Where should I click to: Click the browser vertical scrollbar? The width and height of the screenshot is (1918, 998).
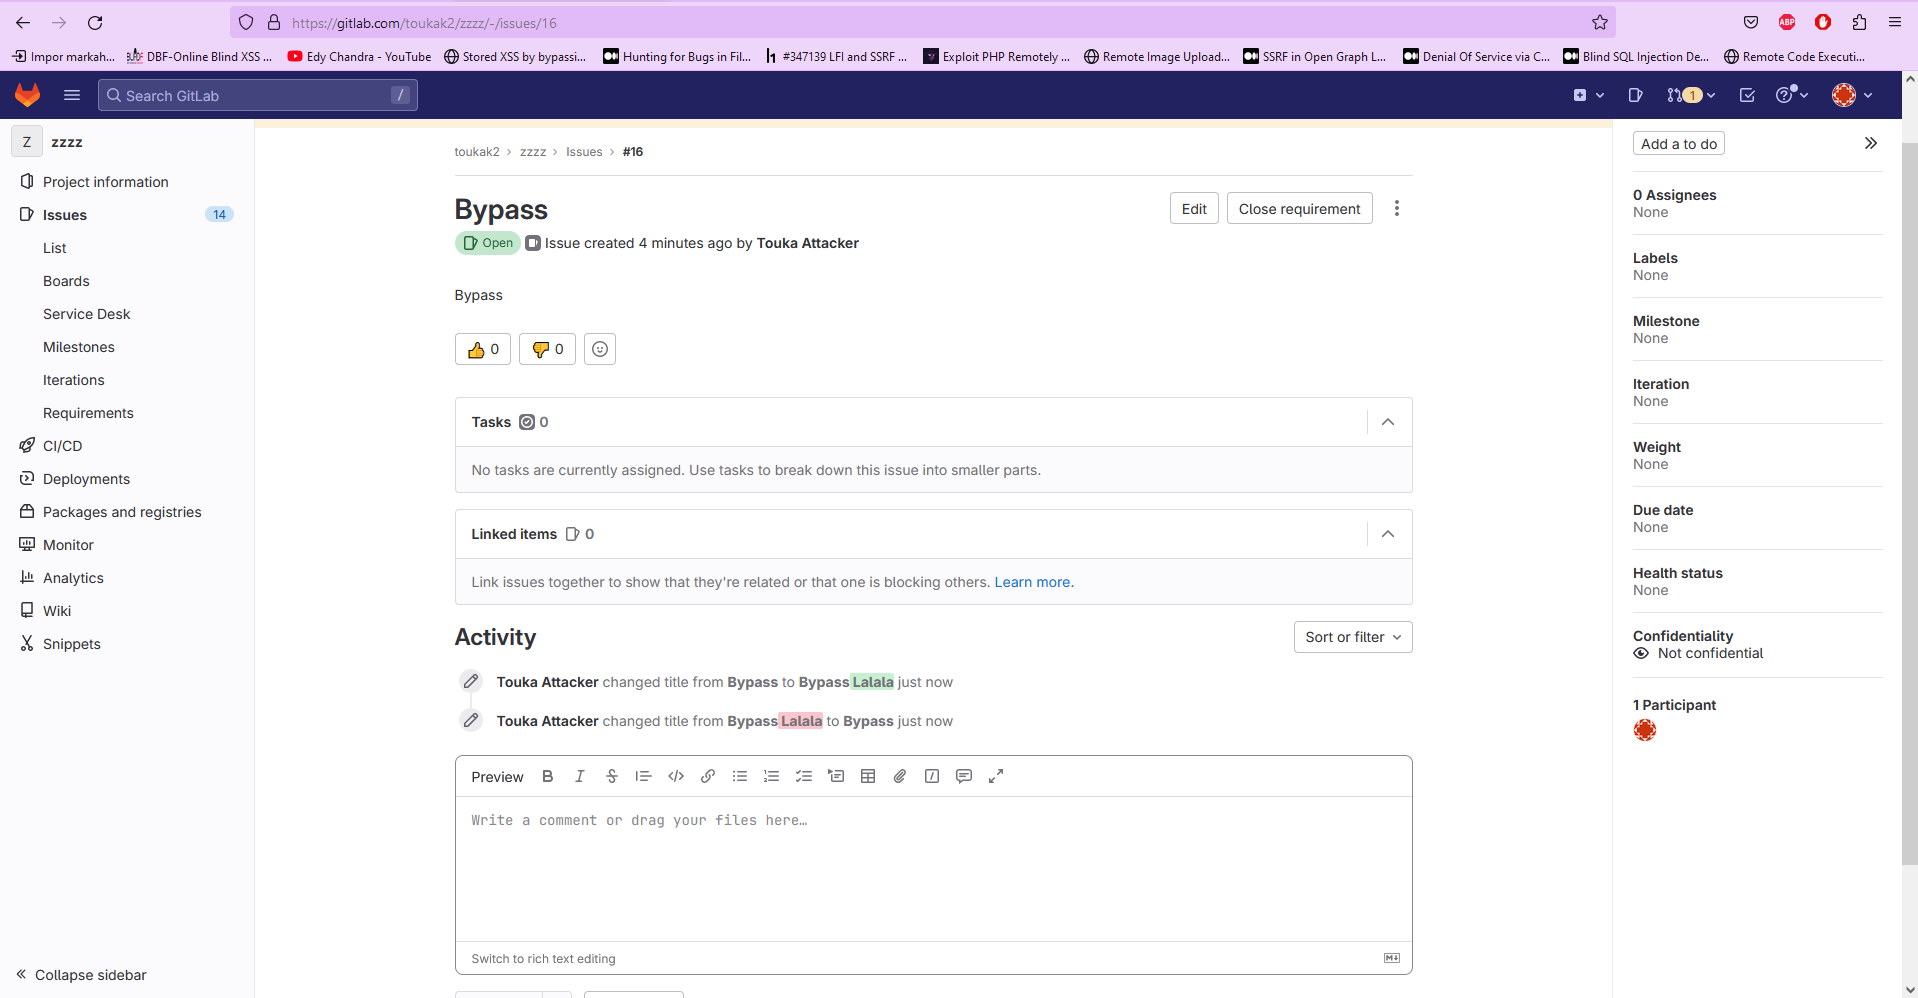[1909, 500]
